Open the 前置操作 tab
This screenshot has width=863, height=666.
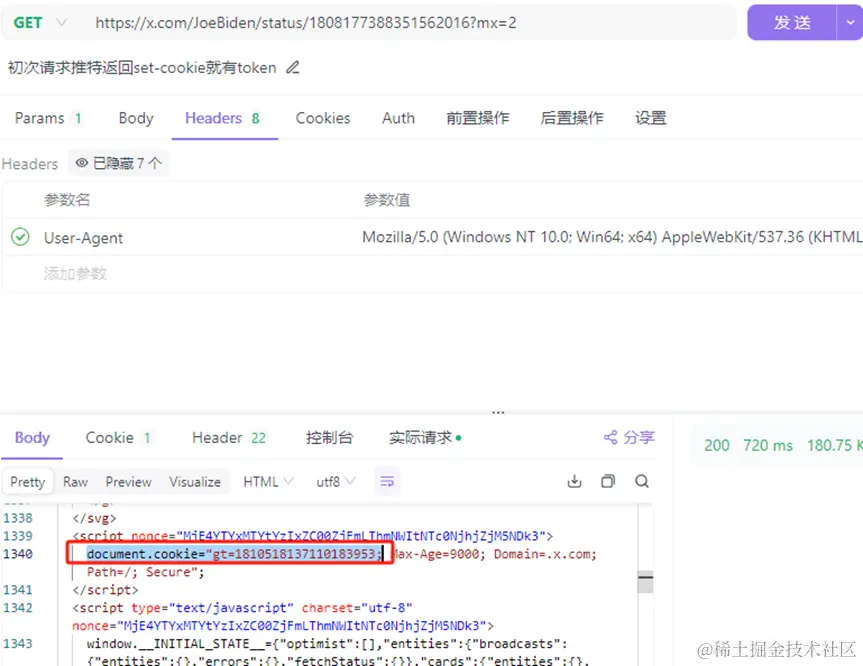point(477,118)
